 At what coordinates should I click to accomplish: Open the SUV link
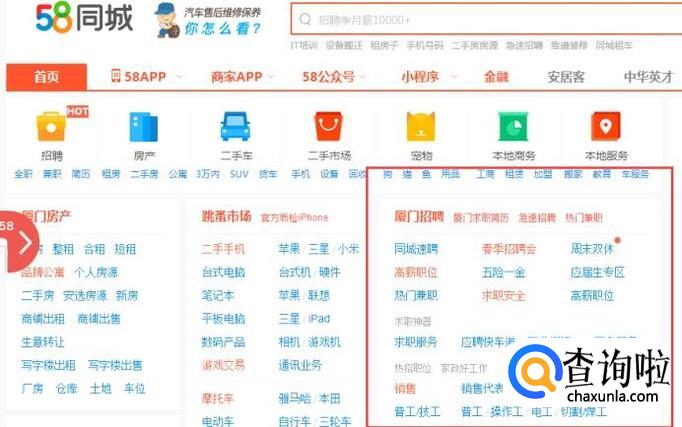click(239, 174)
